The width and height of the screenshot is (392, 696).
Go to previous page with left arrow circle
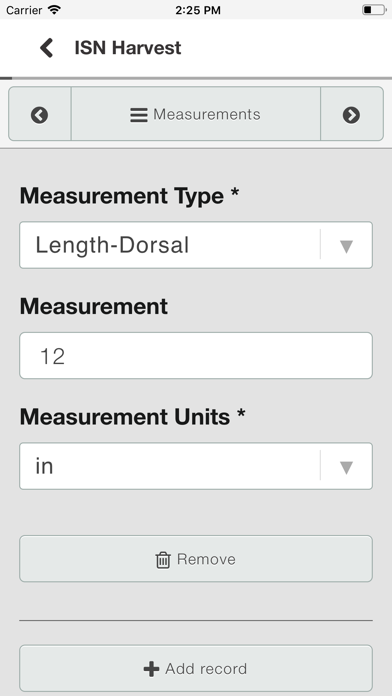(40, 115)
